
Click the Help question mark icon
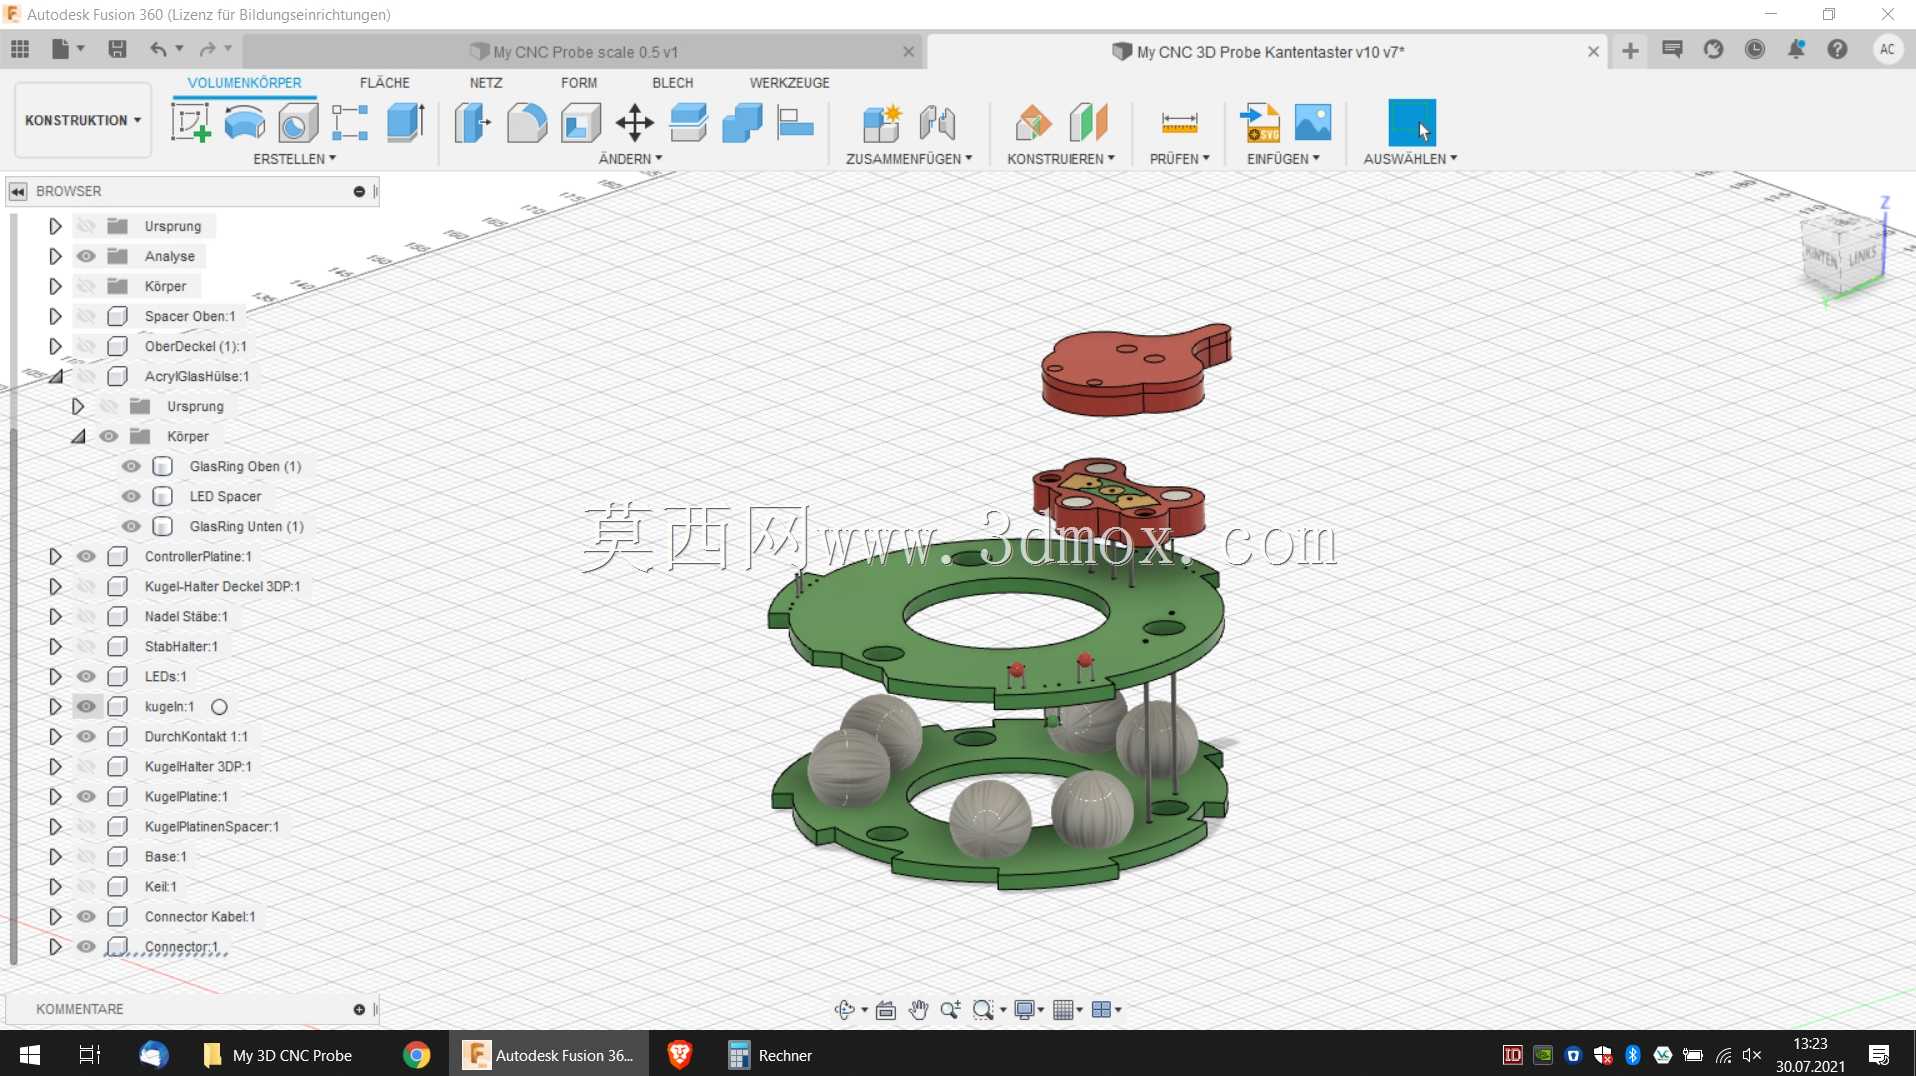click(1837, 49)
